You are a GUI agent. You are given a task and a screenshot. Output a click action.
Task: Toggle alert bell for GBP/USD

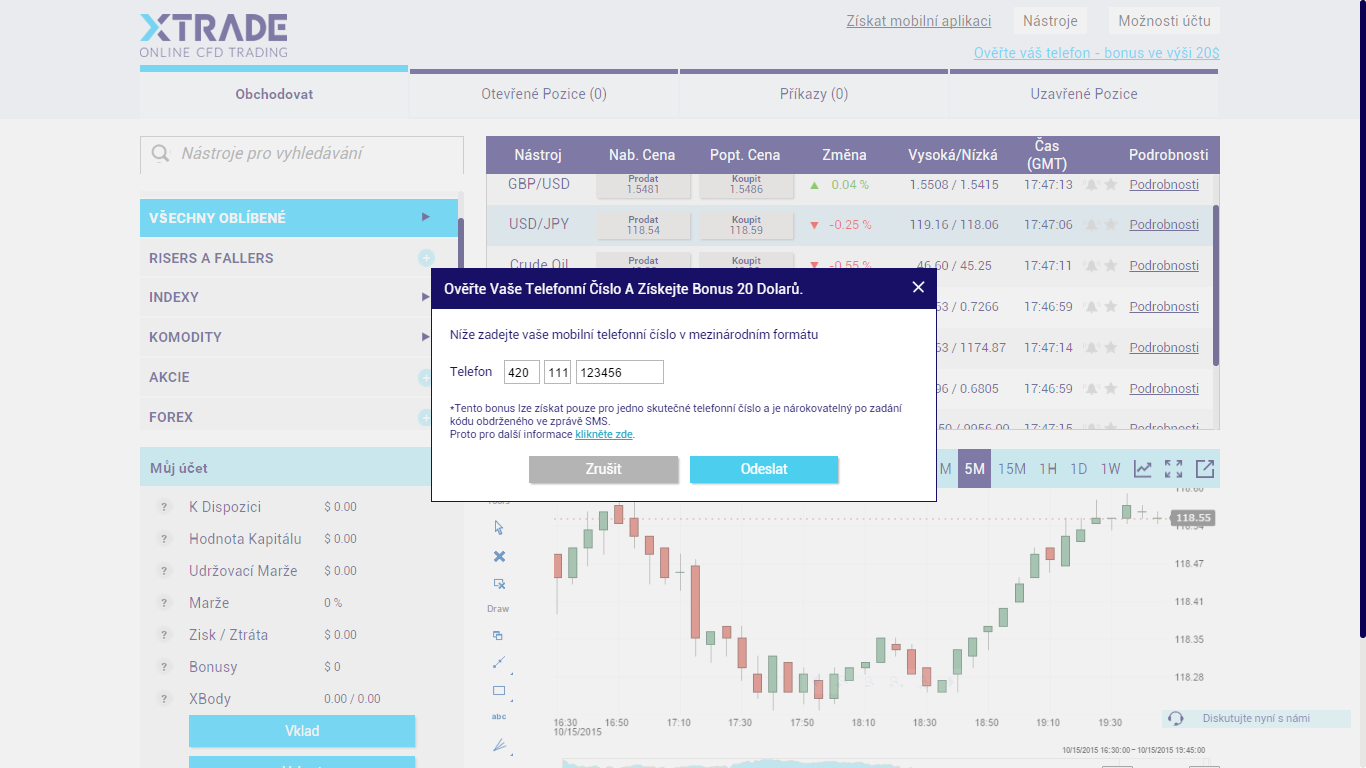[1091, 185]
